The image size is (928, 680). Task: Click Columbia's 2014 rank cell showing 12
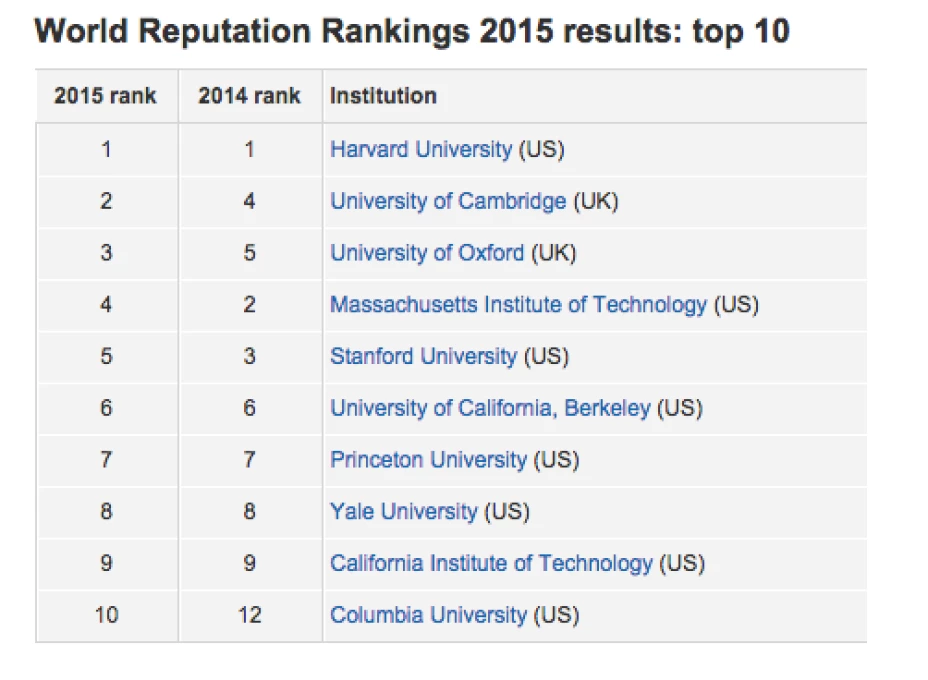249,615
